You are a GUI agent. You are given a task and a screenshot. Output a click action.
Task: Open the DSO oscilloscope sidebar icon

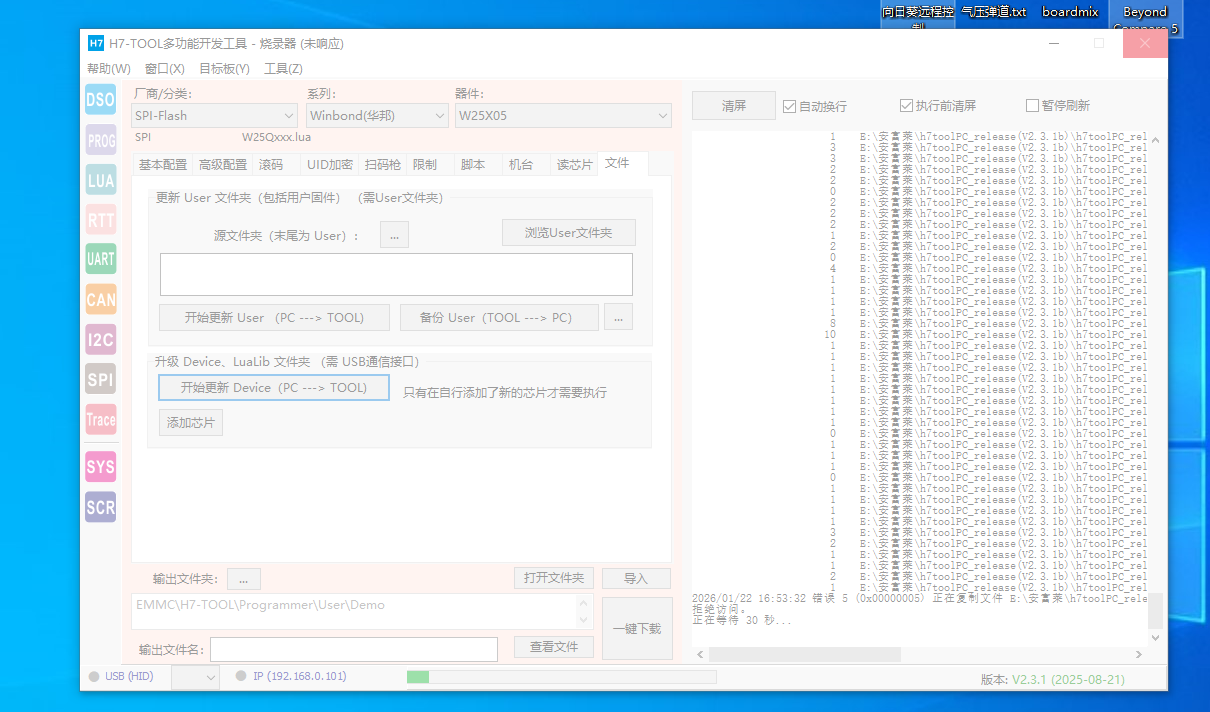100,100
